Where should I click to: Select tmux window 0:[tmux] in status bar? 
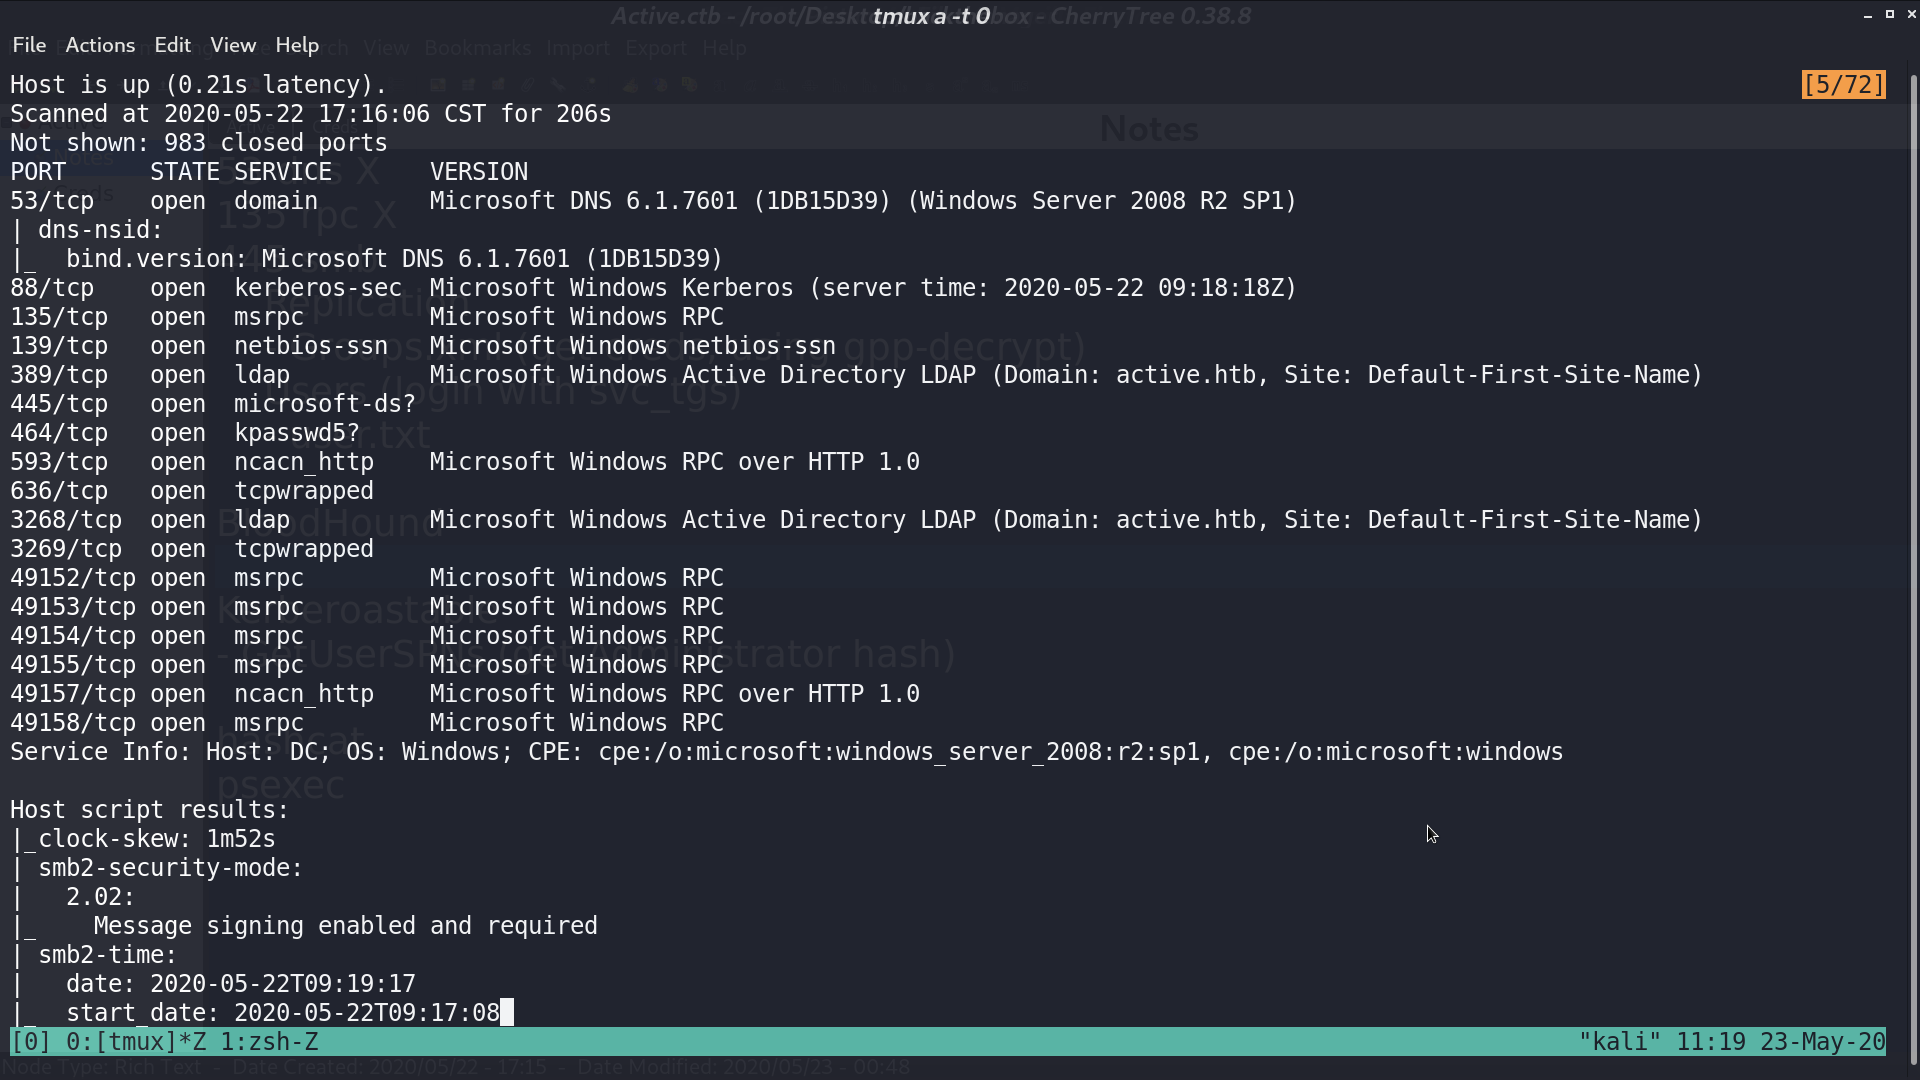point(136,1042)
